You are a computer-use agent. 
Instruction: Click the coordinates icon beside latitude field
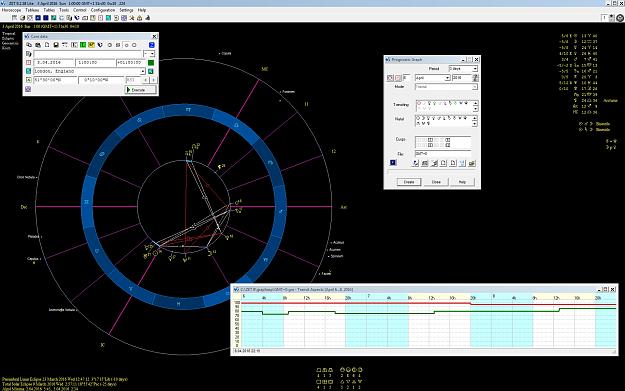point(29,80)
